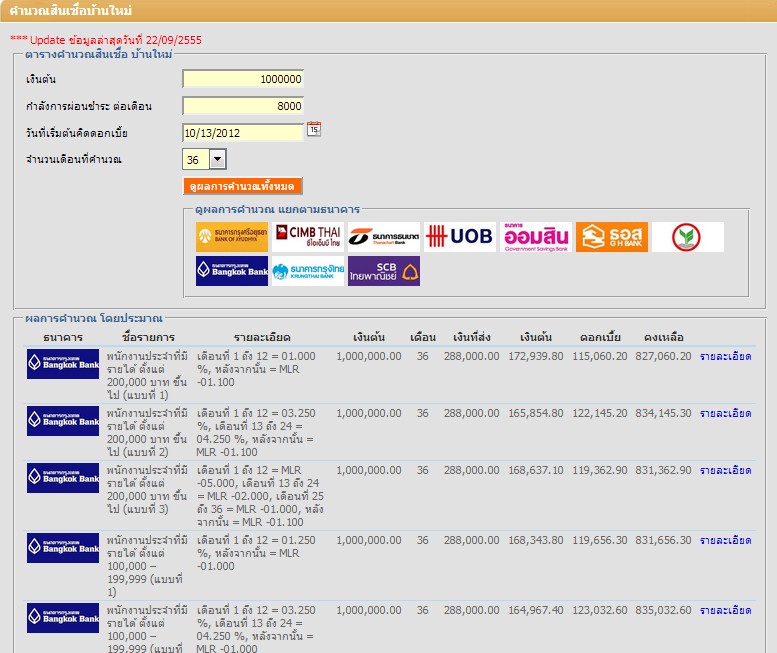Click interest value 119,656.30
This screenshot has height=653, width=777.
[x=600, y=540]
